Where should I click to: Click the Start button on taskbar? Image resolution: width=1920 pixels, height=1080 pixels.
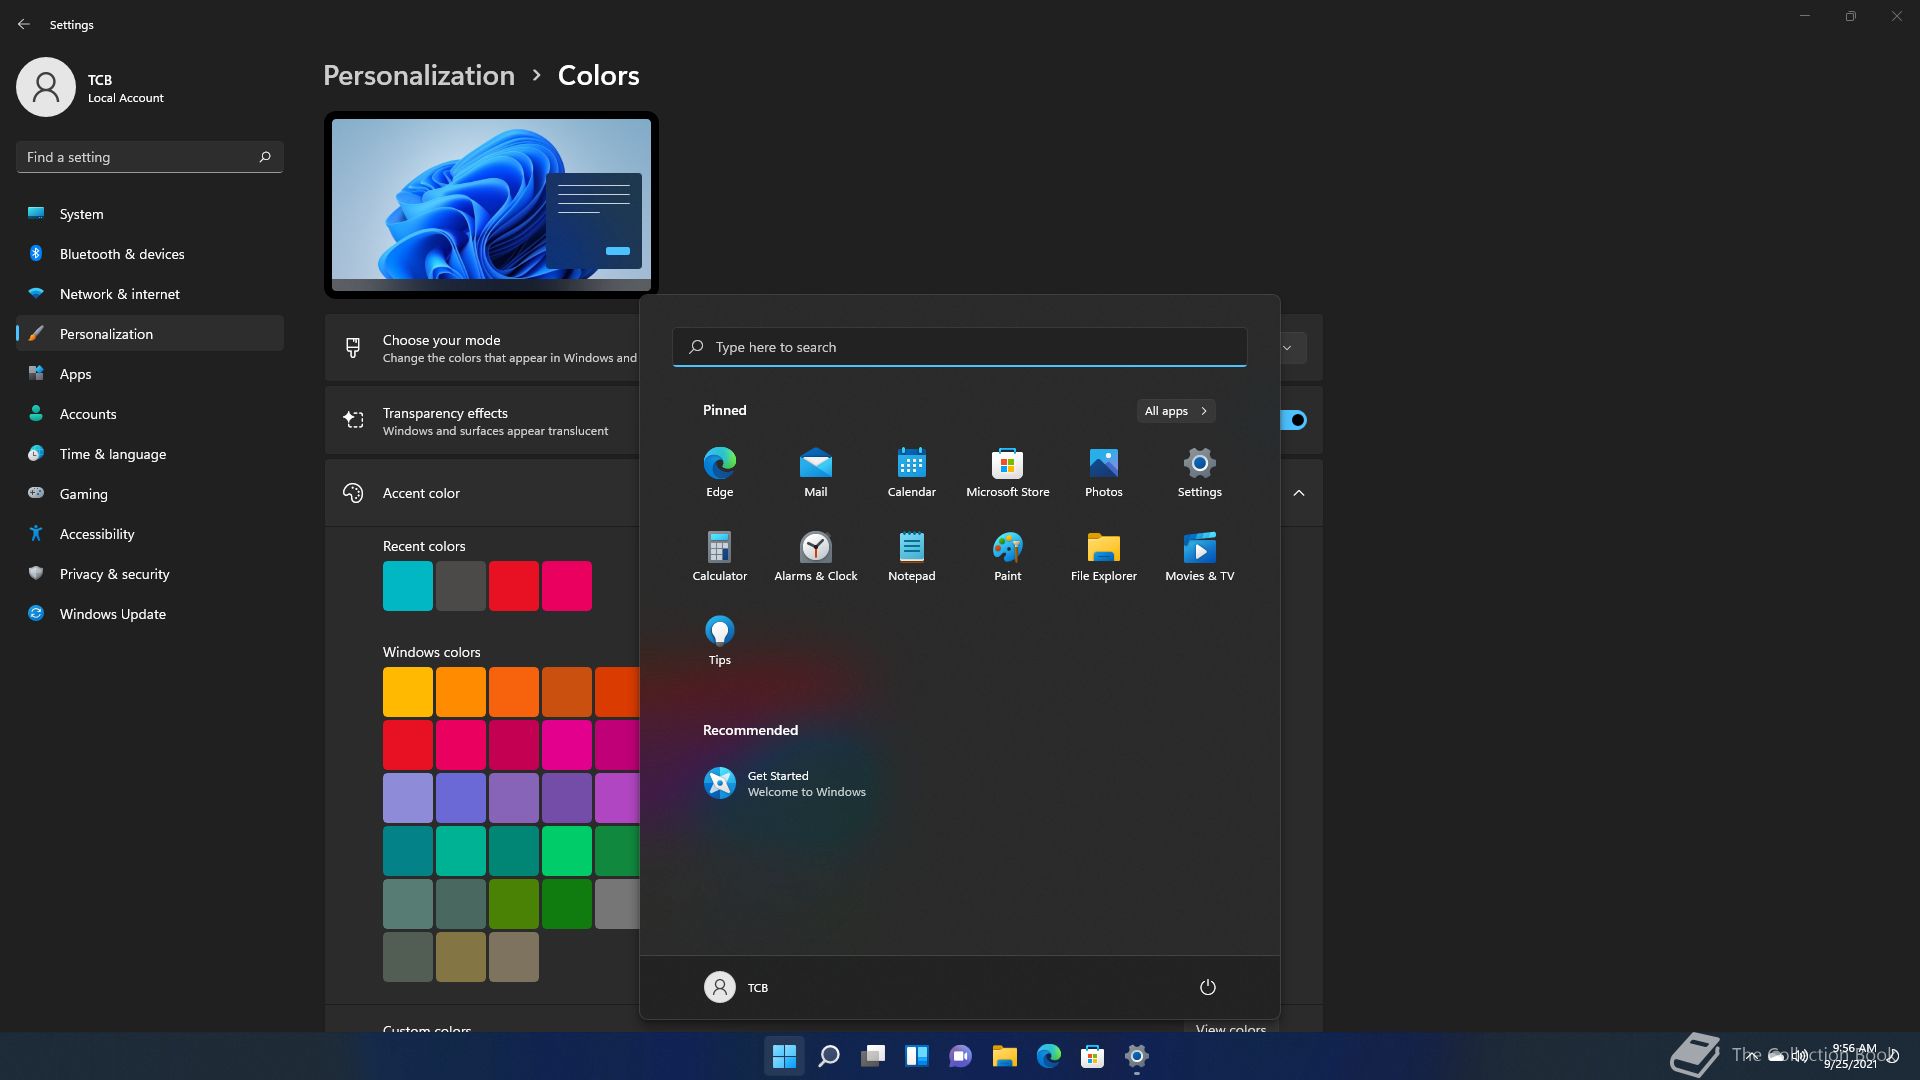784,1056
